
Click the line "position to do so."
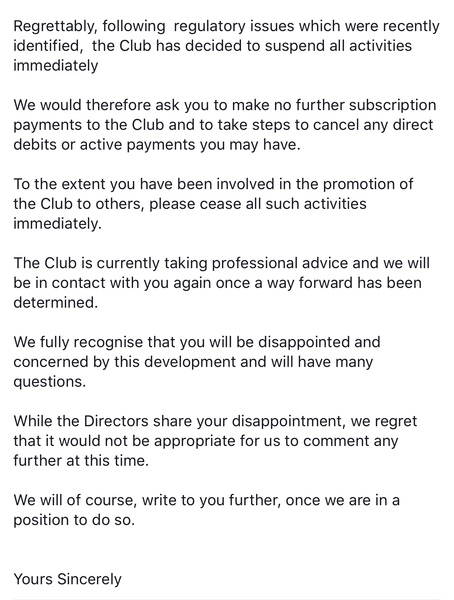(74, 520)
